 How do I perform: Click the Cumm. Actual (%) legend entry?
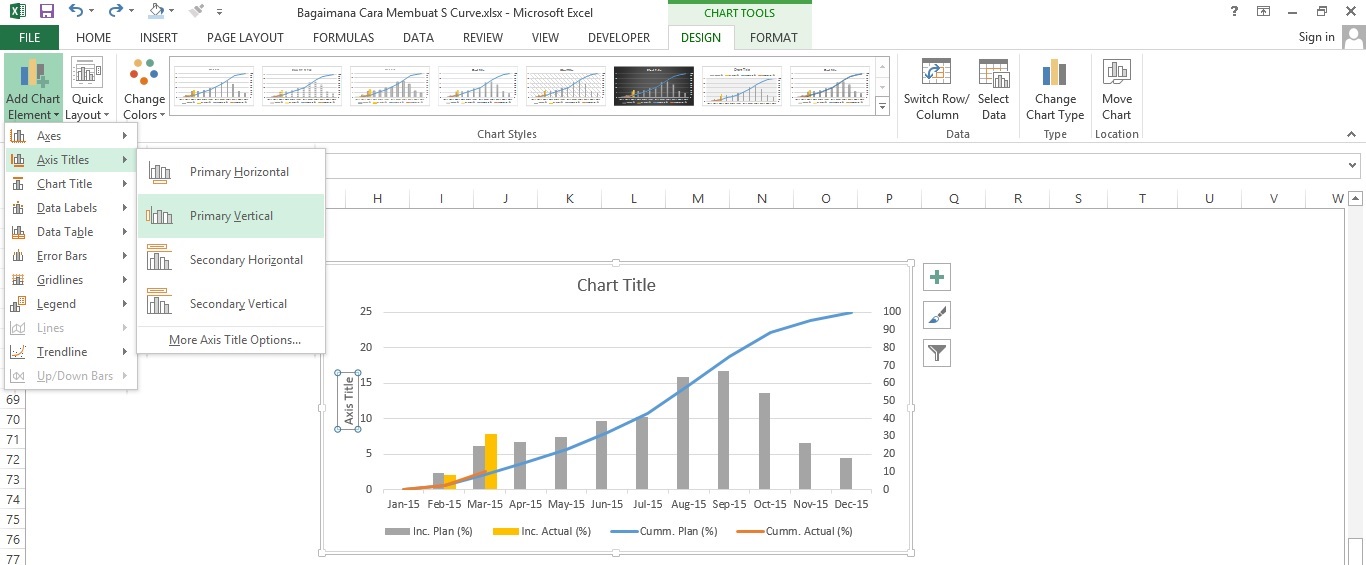click(793, 531)
